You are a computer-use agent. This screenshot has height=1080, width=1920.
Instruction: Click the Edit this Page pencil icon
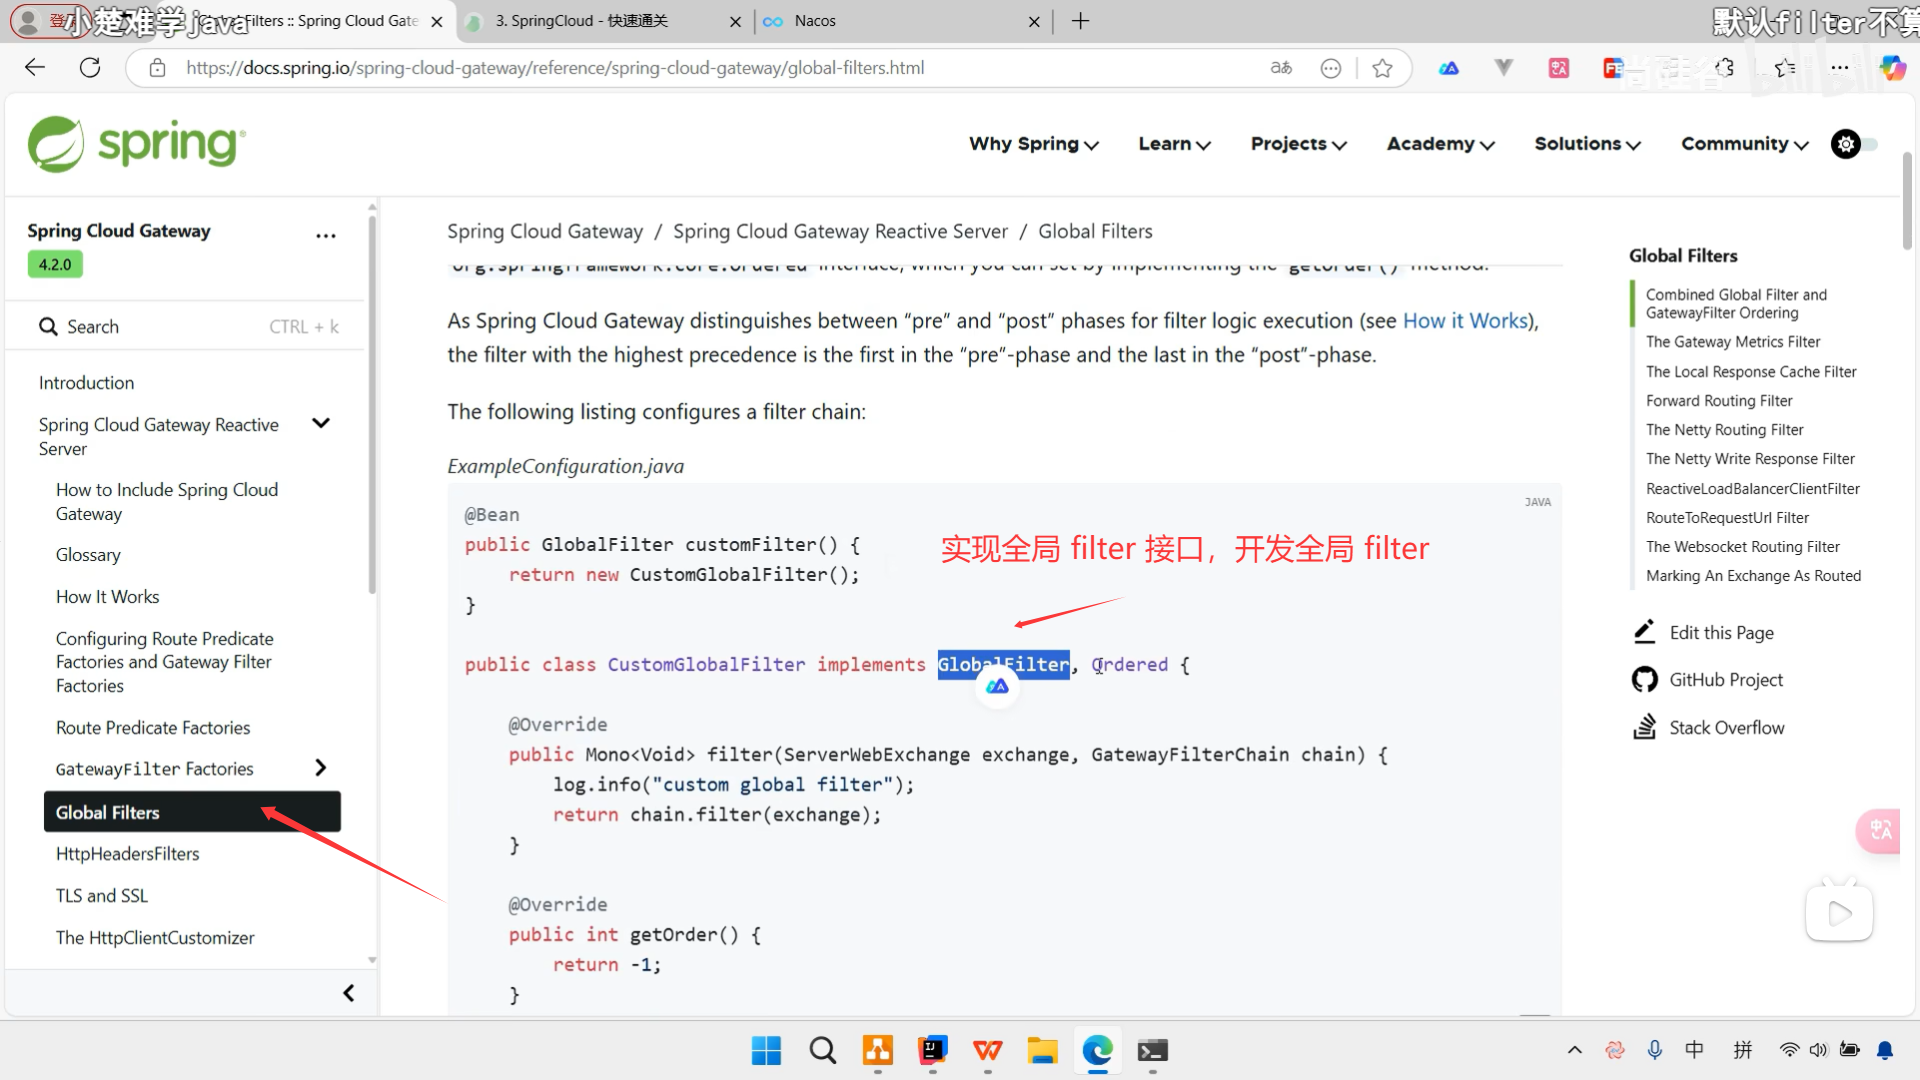1644,632
